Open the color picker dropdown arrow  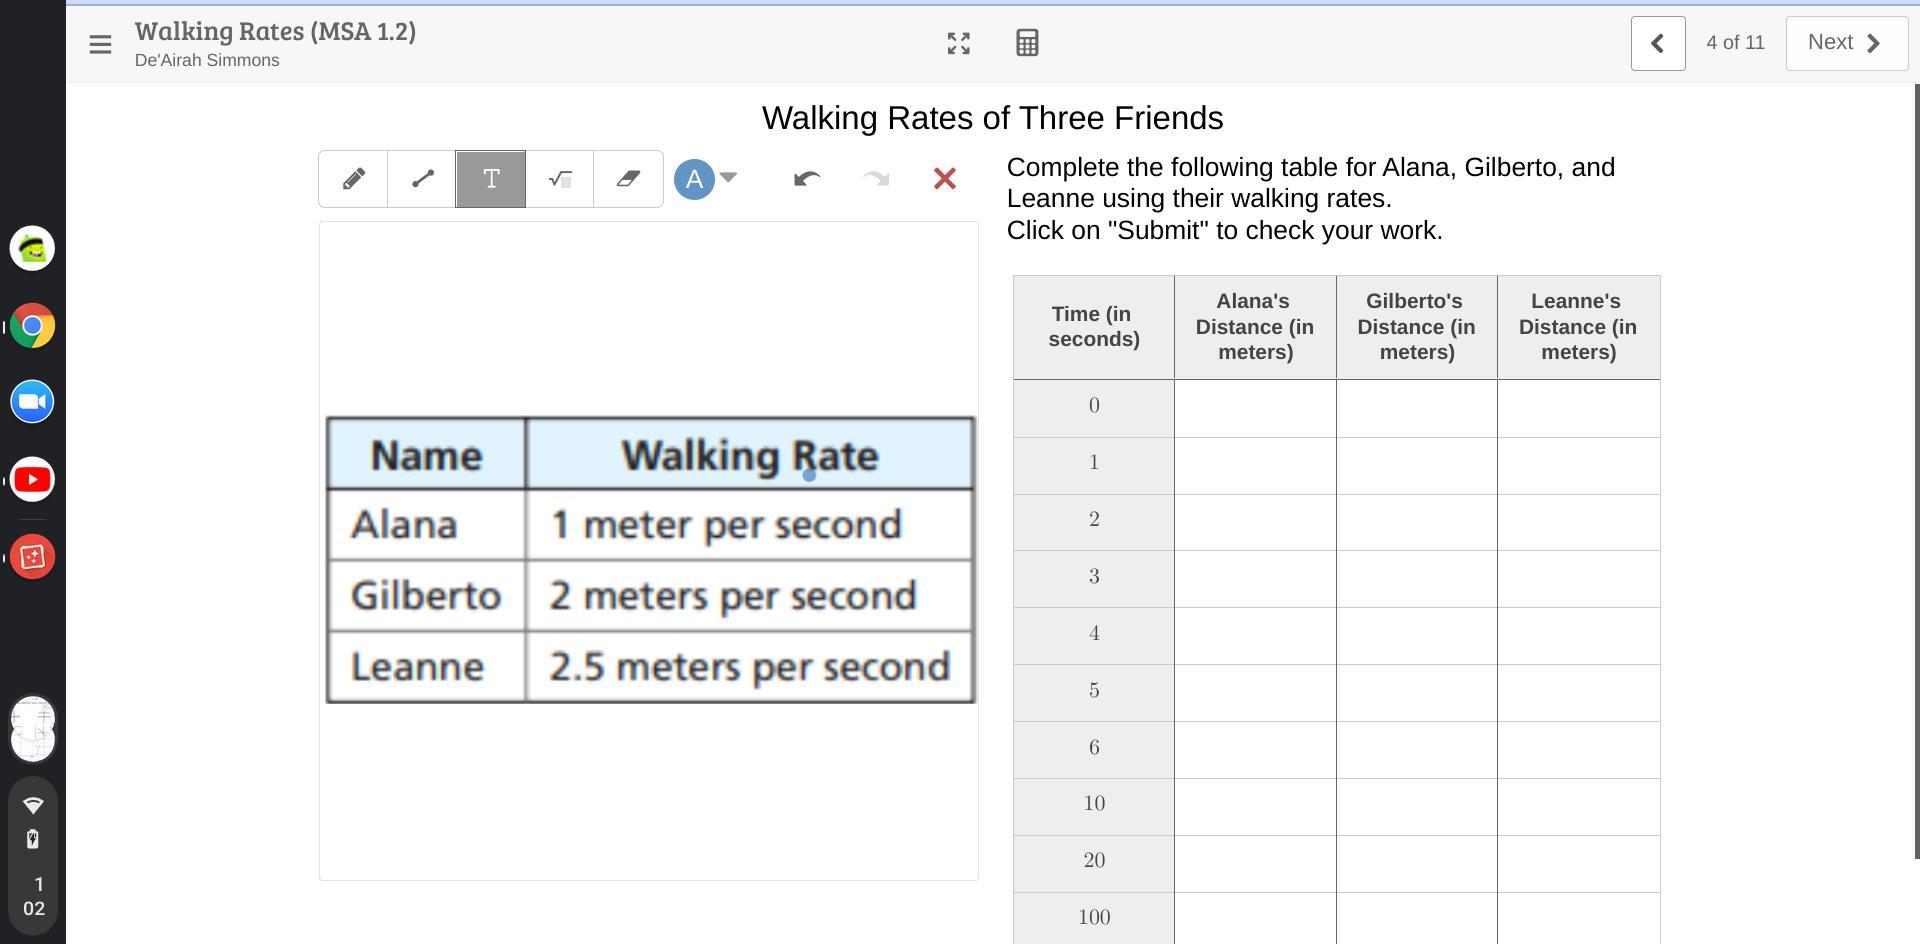pos(729,177)
